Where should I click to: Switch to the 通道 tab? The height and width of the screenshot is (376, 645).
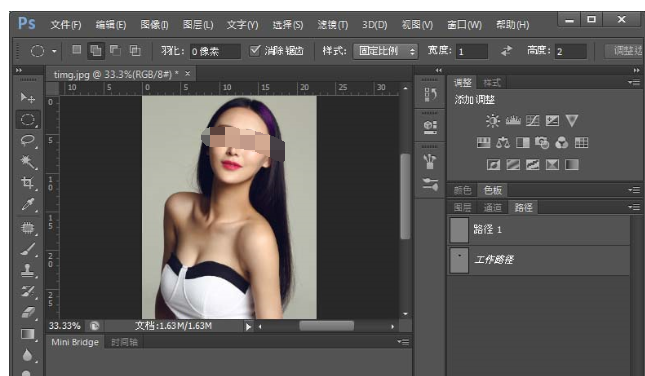click(x=492, y=207)
